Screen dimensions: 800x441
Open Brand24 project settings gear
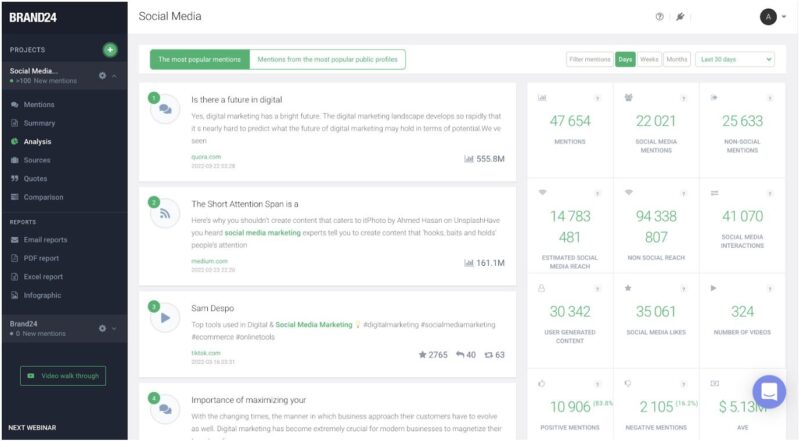coord(103,328)
